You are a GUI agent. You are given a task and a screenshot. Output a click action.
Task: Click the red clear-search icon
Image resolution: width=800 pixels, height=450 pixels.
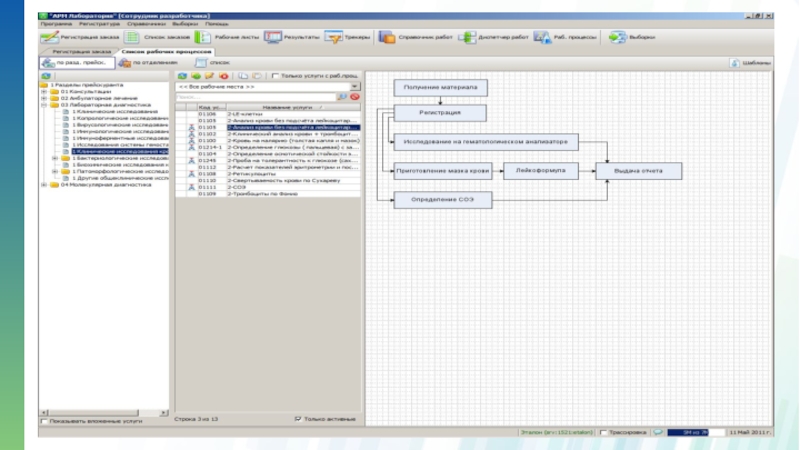[354, 97]
